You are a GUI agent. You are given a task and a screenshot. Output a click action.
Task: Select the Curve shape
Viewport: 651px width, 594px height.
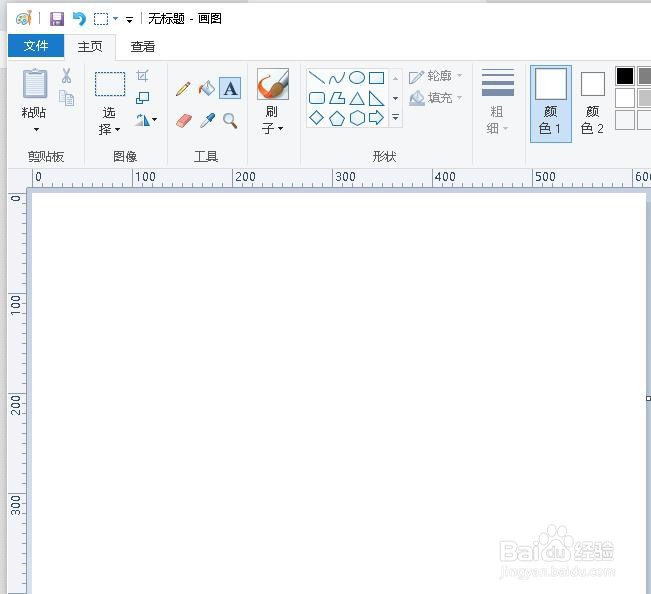337,78
